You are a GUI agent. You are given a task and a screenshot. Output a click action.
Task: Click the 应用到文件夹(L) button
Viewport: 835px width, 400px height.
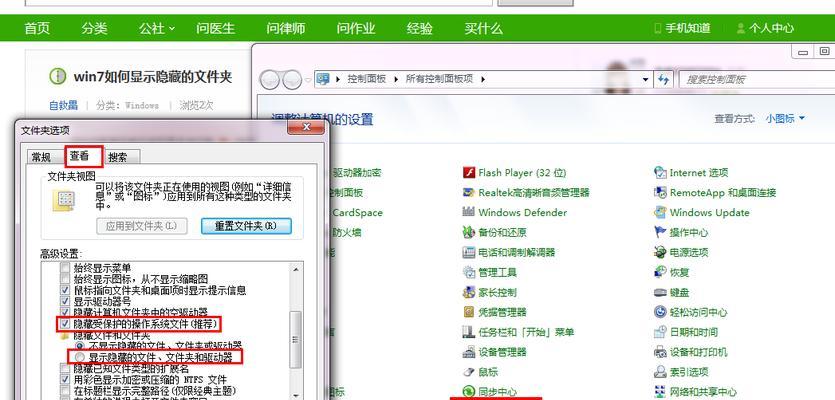142,226
